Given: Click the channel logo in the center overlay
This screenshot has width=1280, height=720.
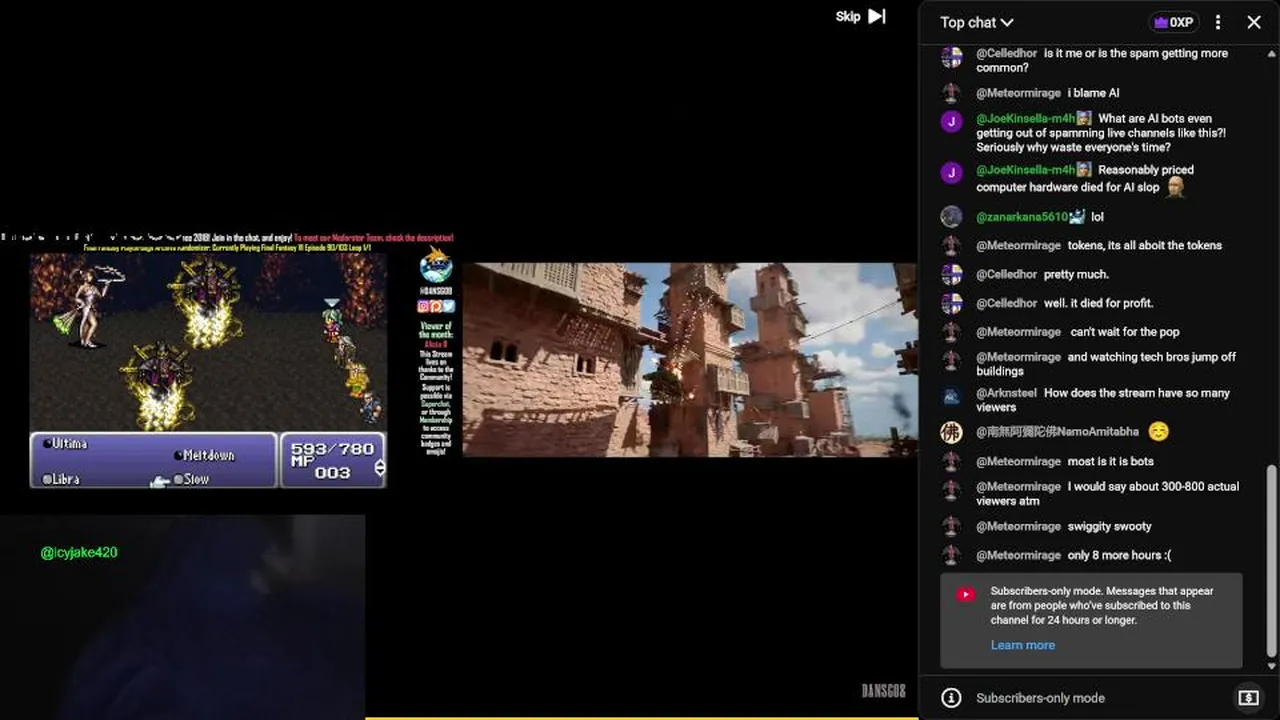Looking at the screenshot, I should coord(436,266).
